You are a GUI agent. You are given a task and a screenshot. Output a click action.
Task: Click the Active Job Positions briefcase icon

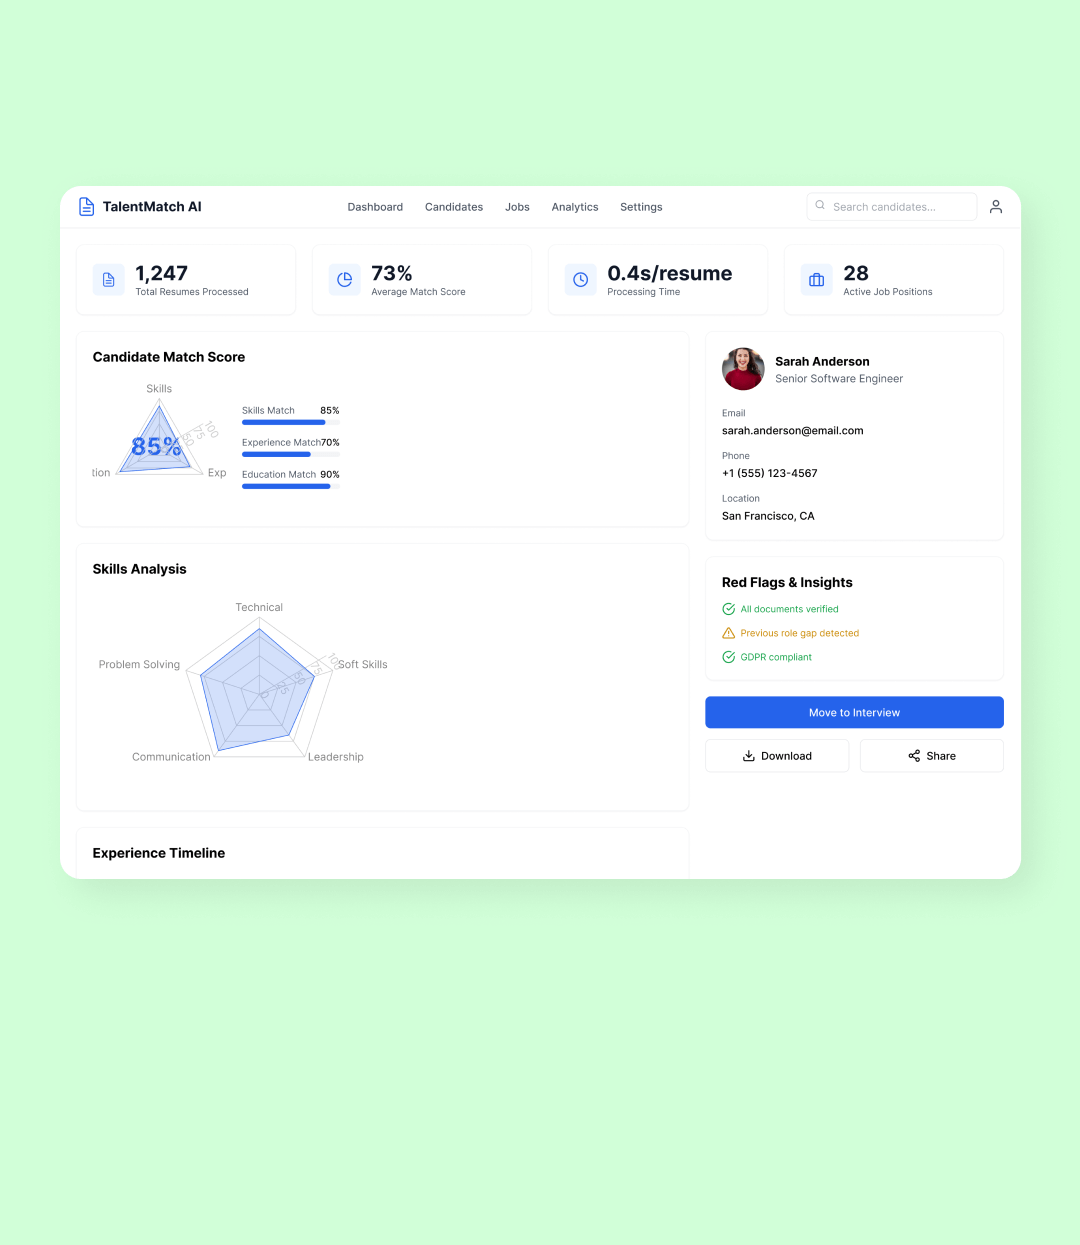tap(817, 280)
